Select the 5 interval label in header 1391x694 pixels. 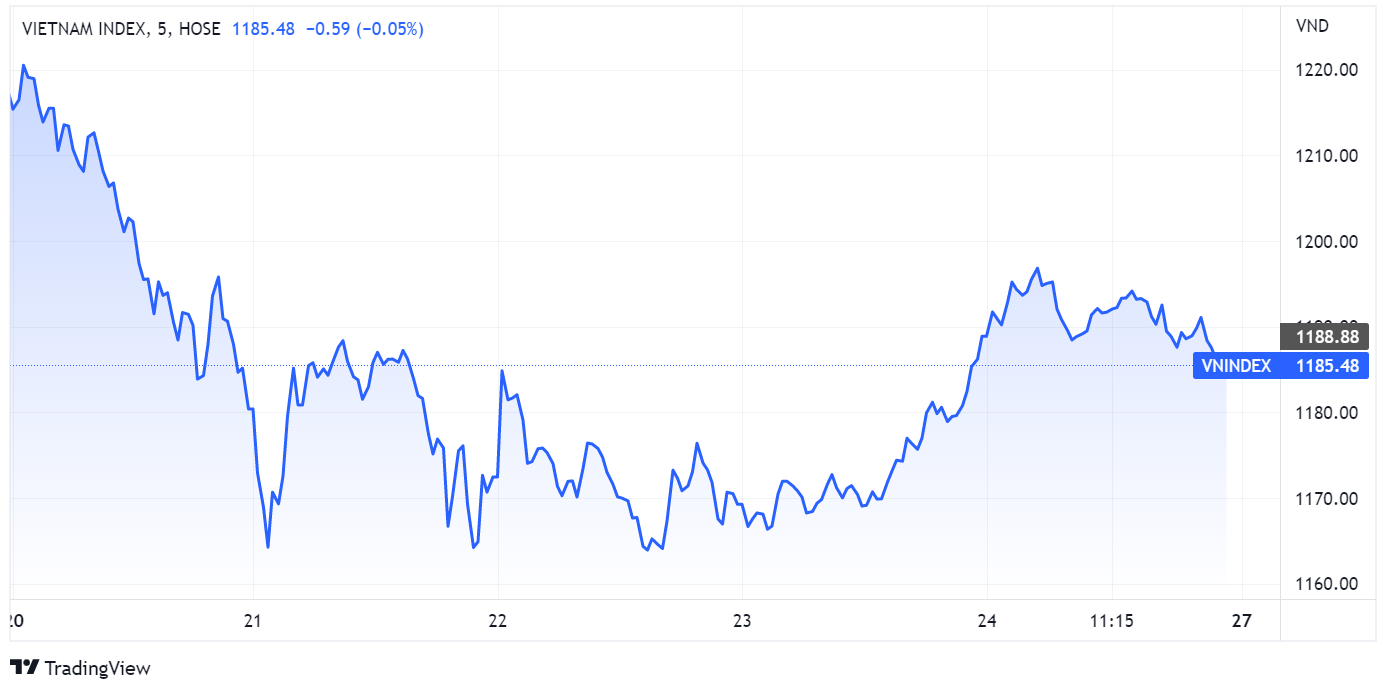coord(162,29)
